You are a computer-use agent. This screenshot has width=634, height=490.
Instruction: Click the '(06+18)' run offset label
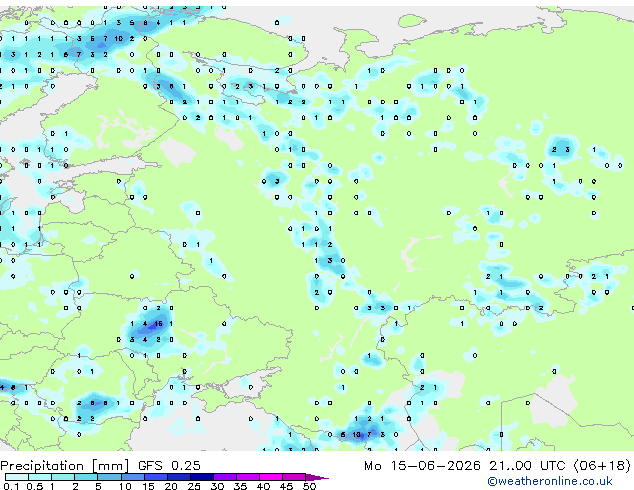(602, 466)
